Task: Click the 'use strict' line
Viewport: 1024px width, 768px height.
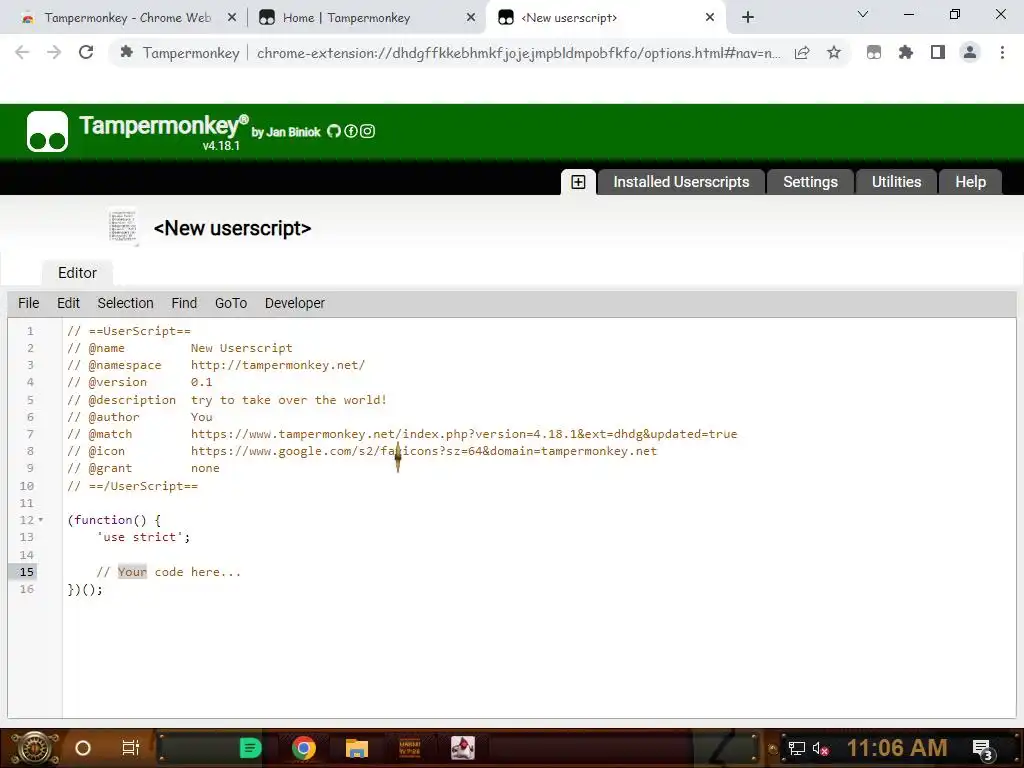Action: pyautogui.click(x=143, y=537)
